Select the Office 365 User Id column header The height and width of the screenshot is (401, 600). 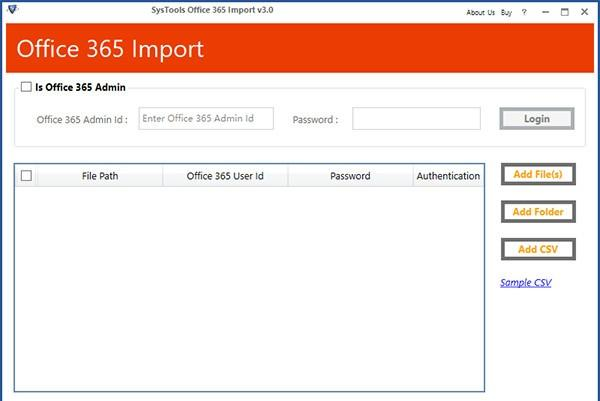pyautogui.click(x=225, y=176)
